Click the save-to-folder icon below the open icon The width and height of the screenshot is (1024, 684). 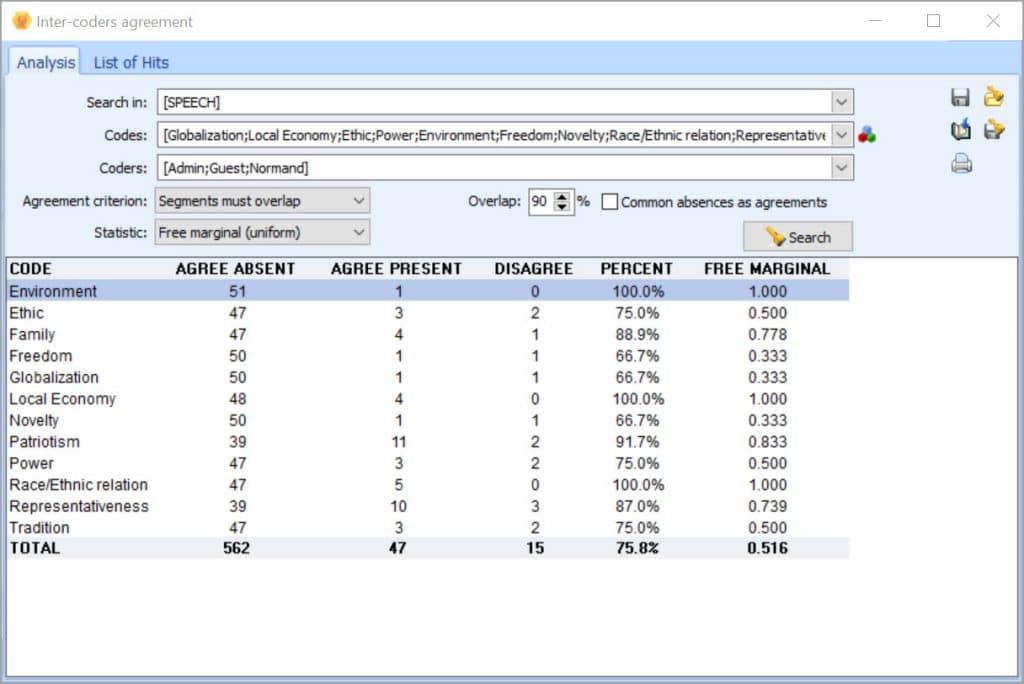tap(993, 130)
